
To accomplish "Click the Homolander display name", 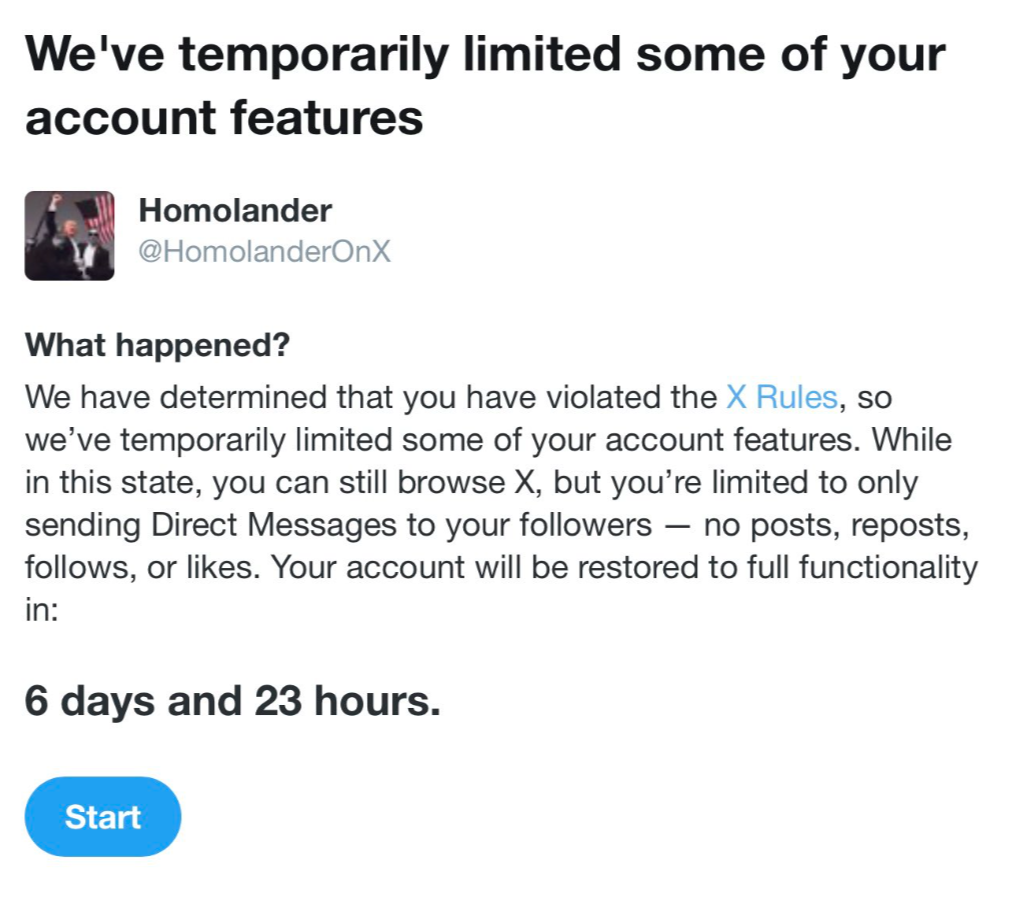I will click(235, 211).
